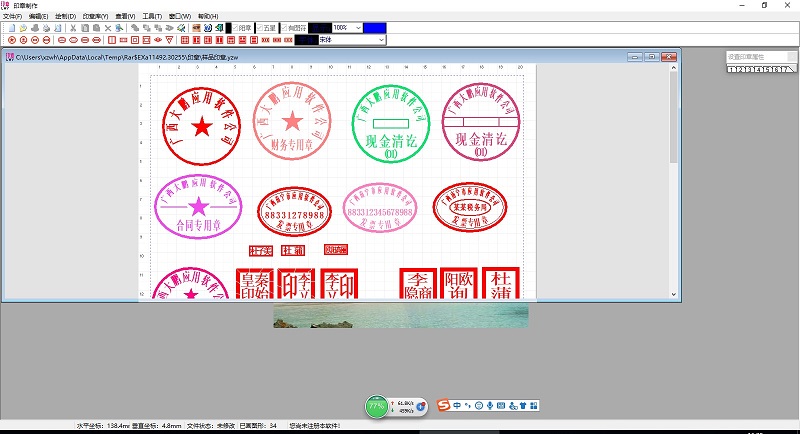Screen dimensions: 800x434
Task: Open the 文件(F) menu
Action: tap(12, 16)
